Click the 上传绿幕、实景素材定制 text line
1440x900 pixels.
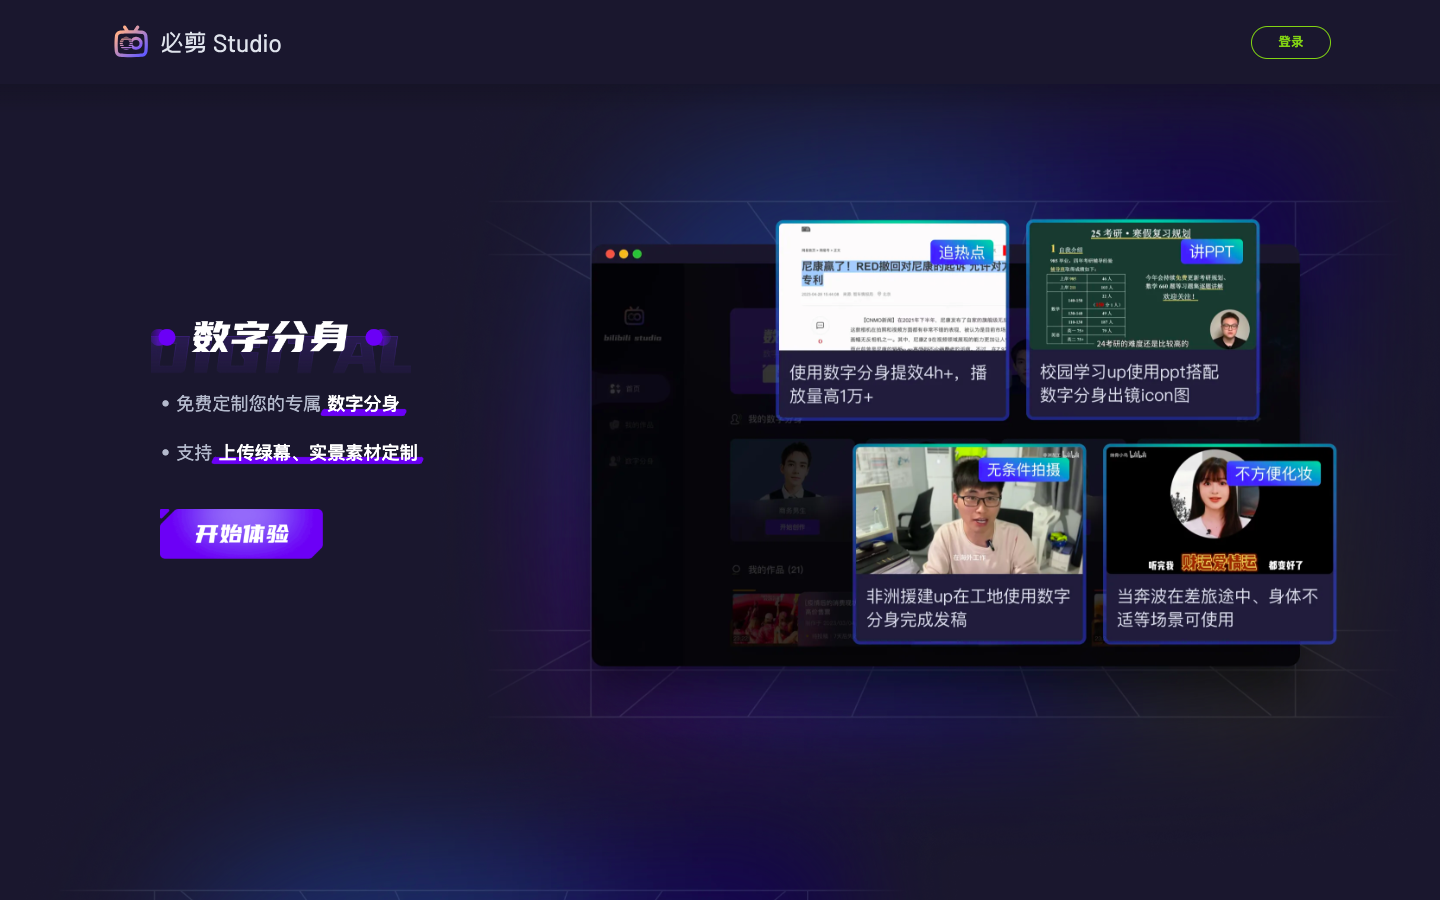[318, 453]
